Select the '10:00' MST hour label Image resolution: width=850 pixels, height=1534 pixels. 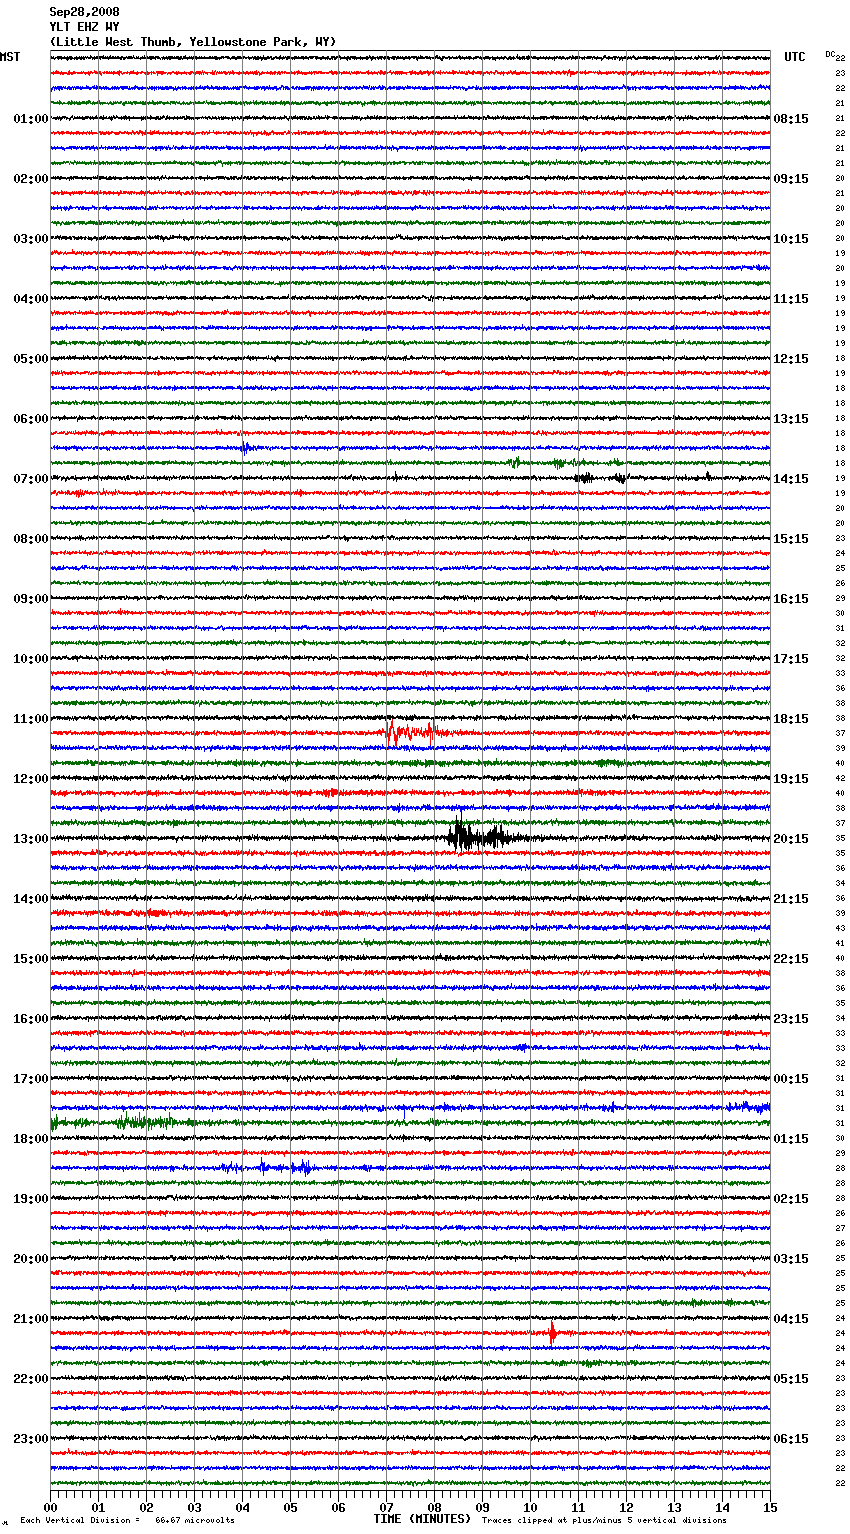pyautogui.click(x=31, y=659)
